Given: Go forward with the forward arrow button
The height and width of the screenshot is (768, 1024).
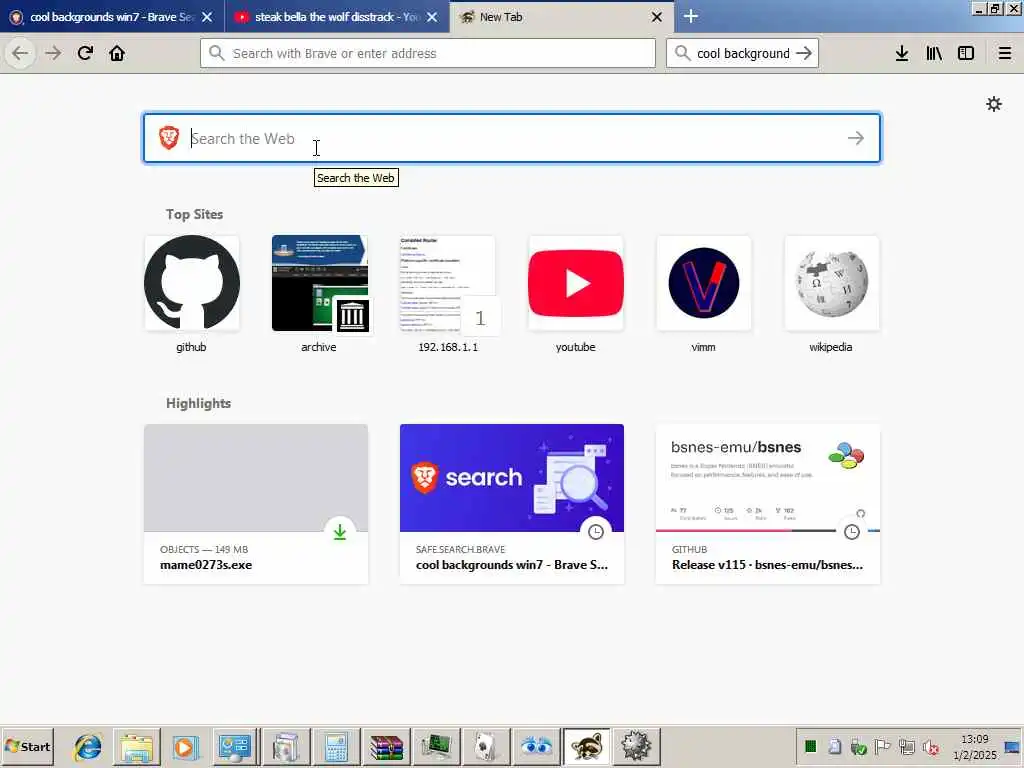Looking at the screenshot, I should 53,53.
